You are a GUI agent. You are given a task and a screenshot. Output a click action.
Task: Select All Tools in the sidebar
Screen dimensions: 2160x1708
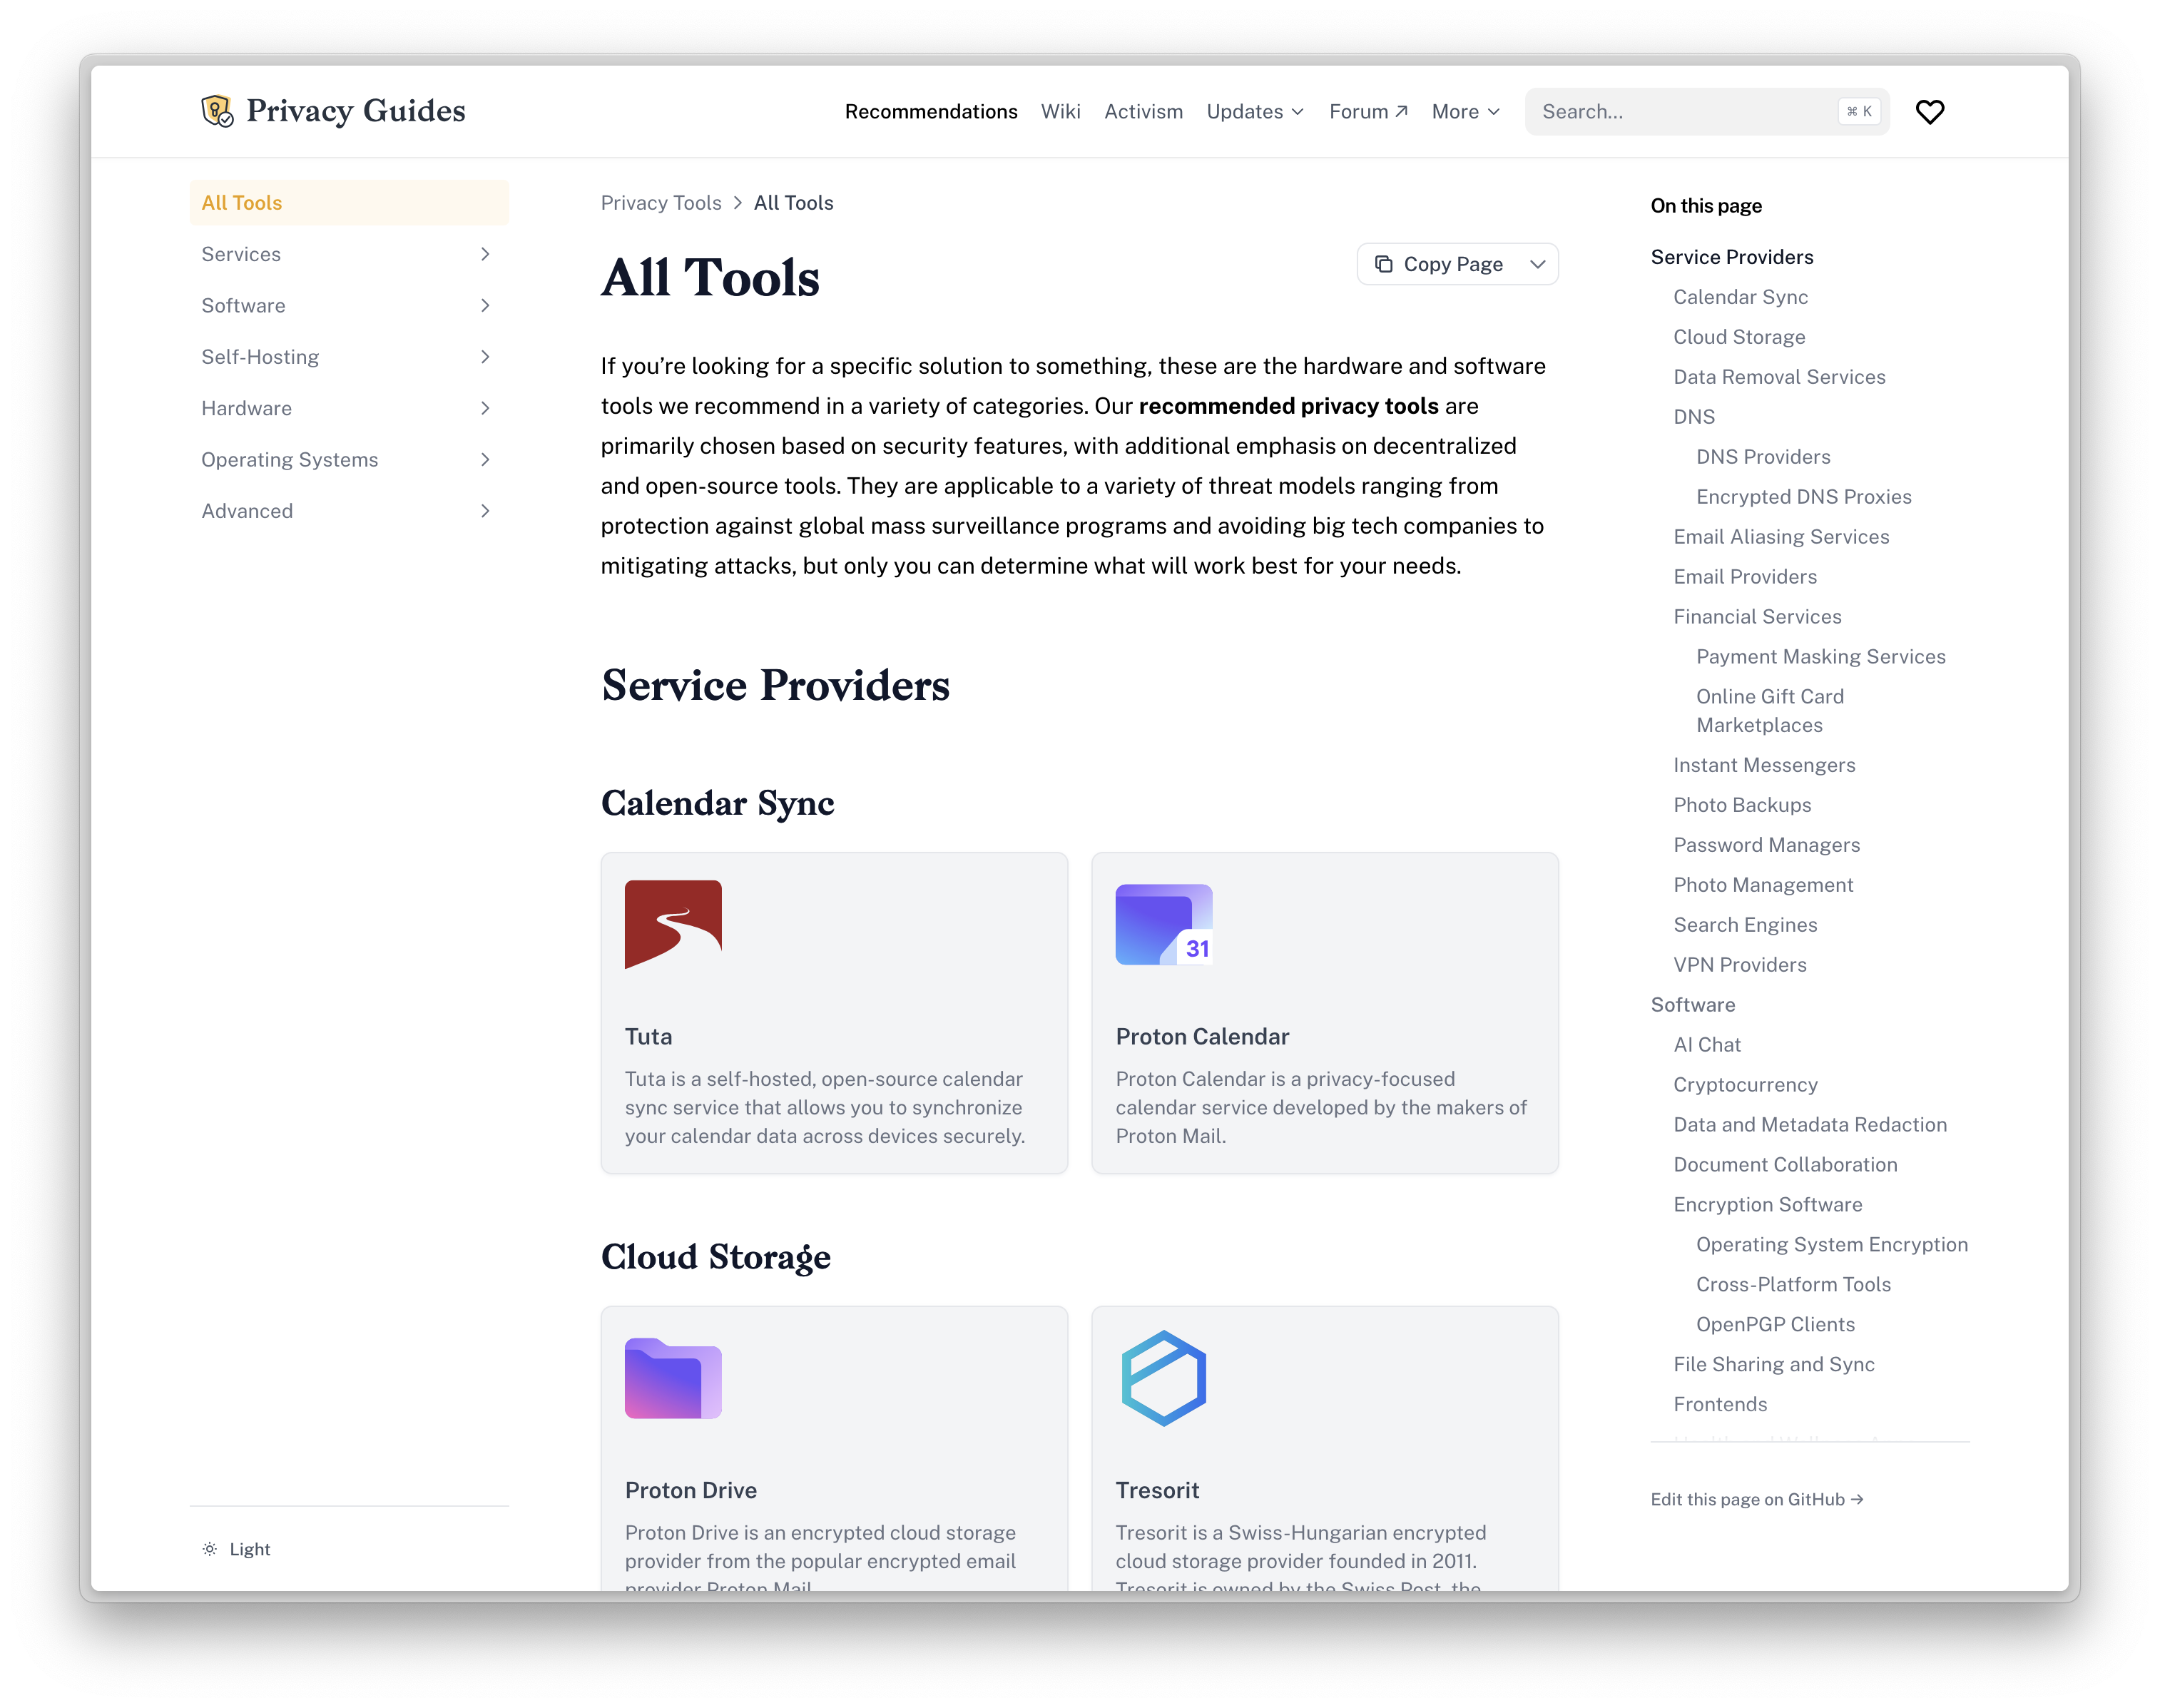click(x=348, y=203)
